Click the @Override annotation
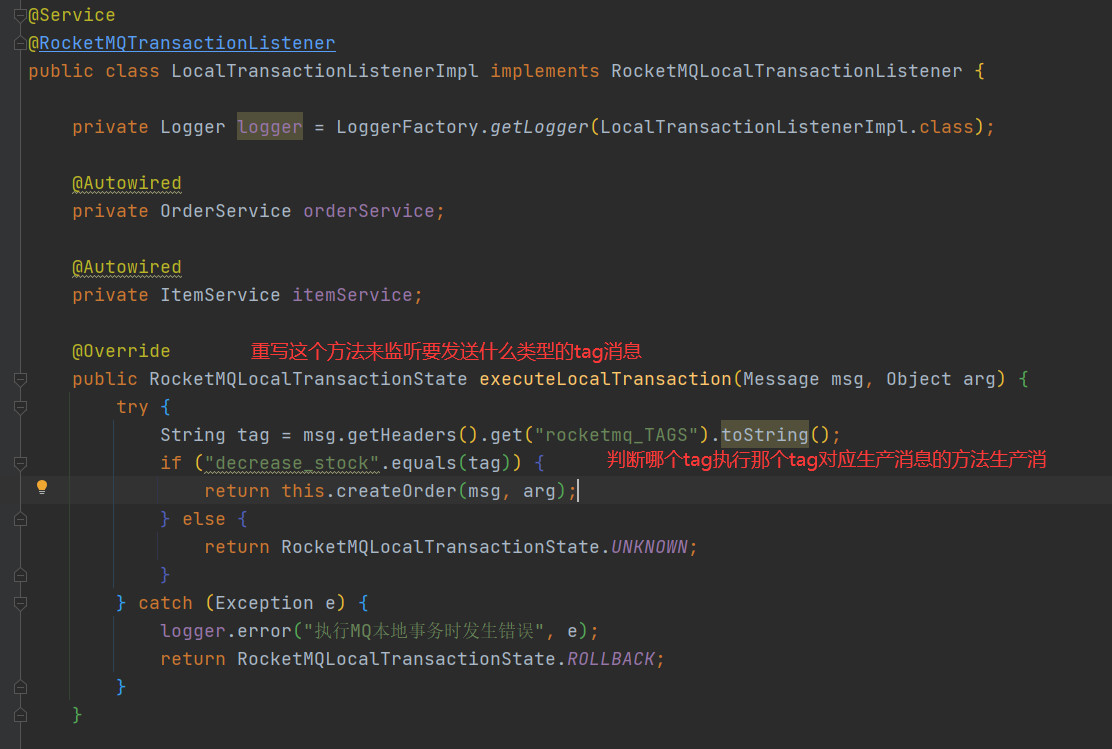 121,351
